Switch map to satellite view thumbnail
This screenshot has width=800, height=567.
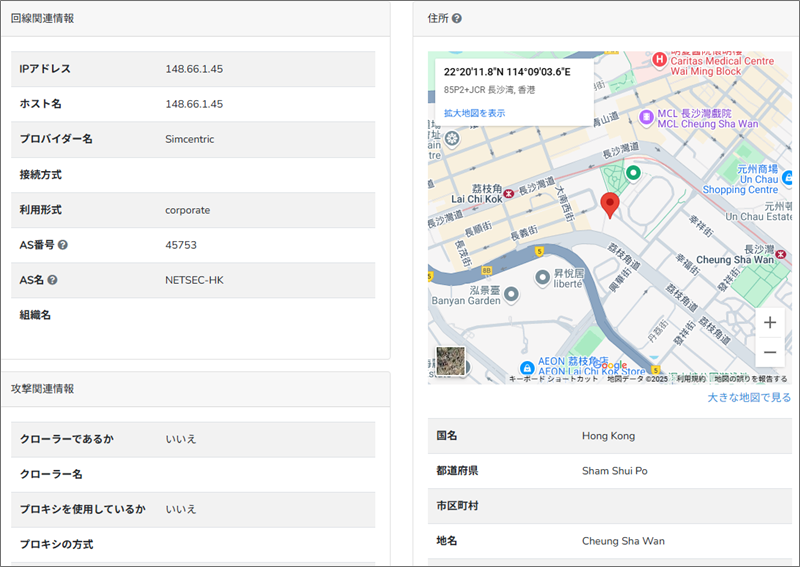pyautogui.click(x=451, y=361)
